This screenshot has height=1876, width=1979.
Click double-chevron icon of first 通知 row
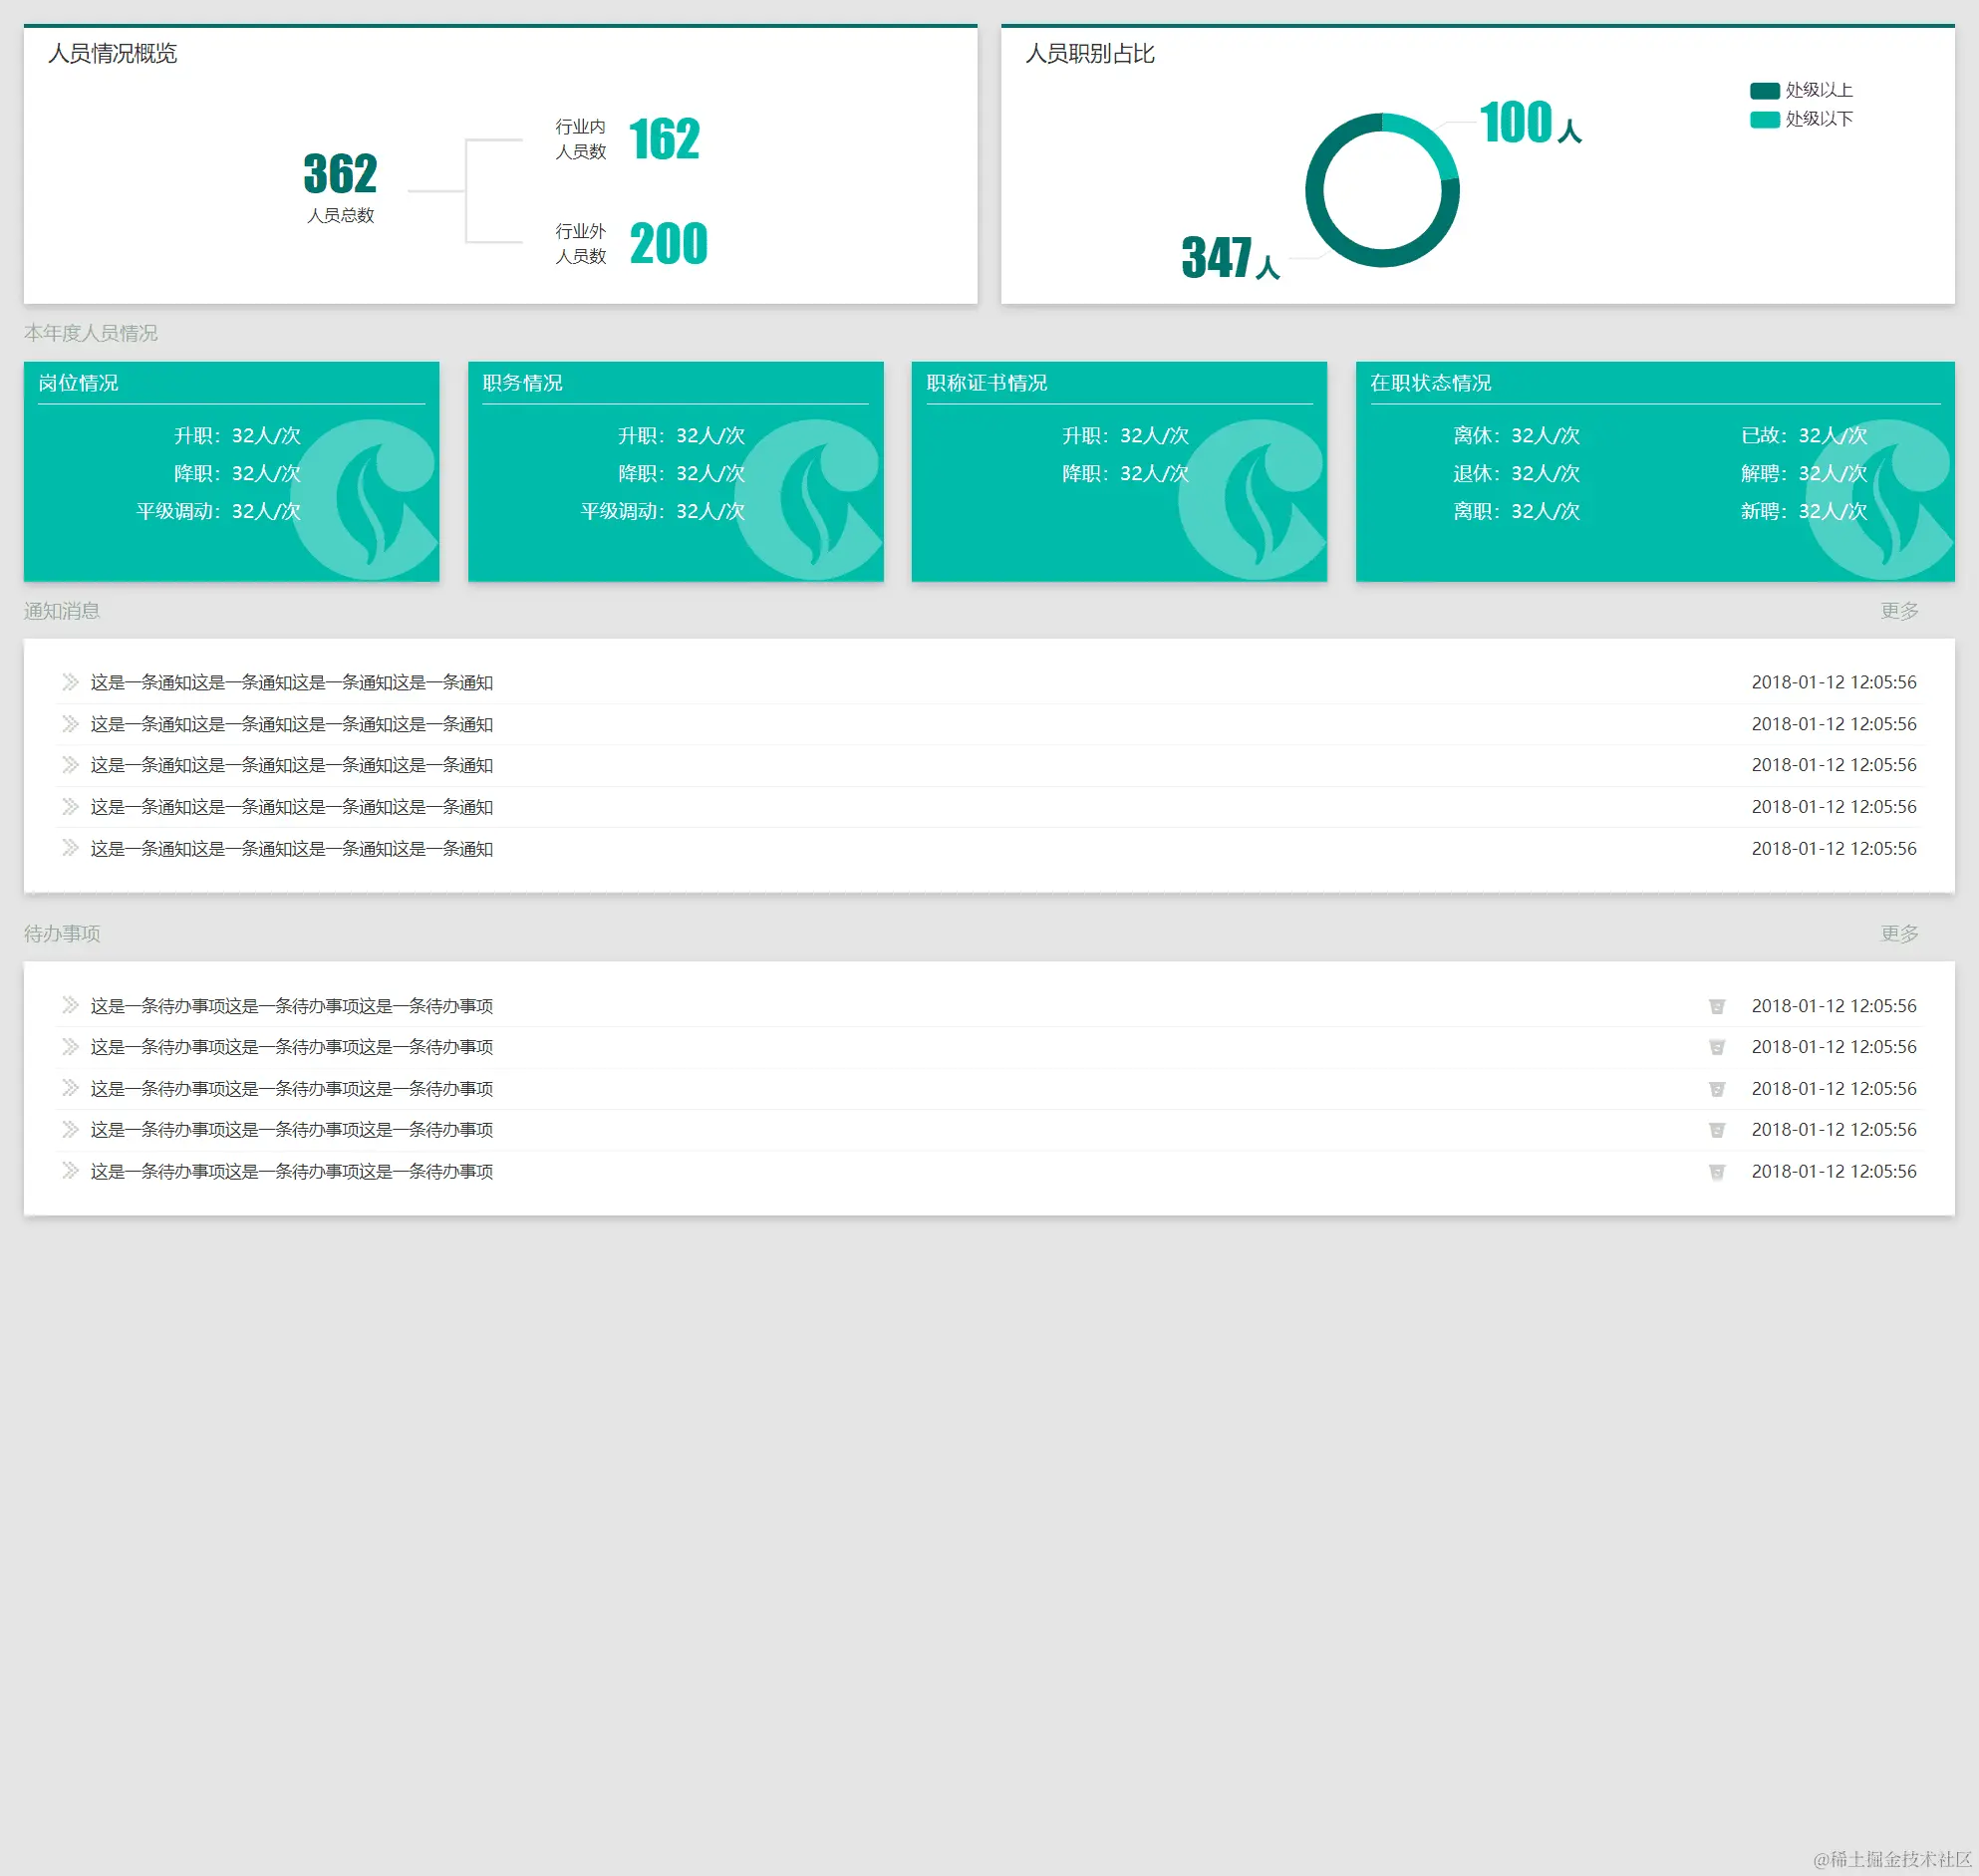point(70,682)
